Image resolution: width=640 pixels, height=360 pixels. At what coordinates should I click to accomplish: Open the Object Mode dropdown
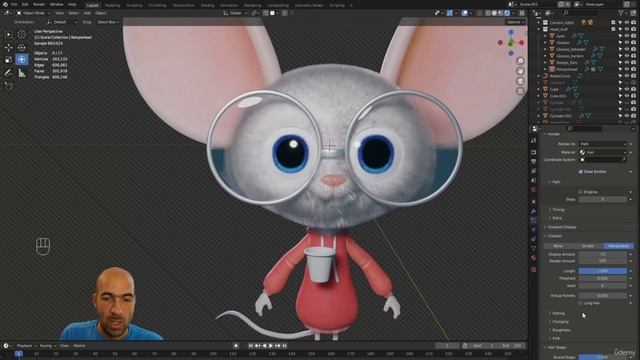click(x=33, y=13)
